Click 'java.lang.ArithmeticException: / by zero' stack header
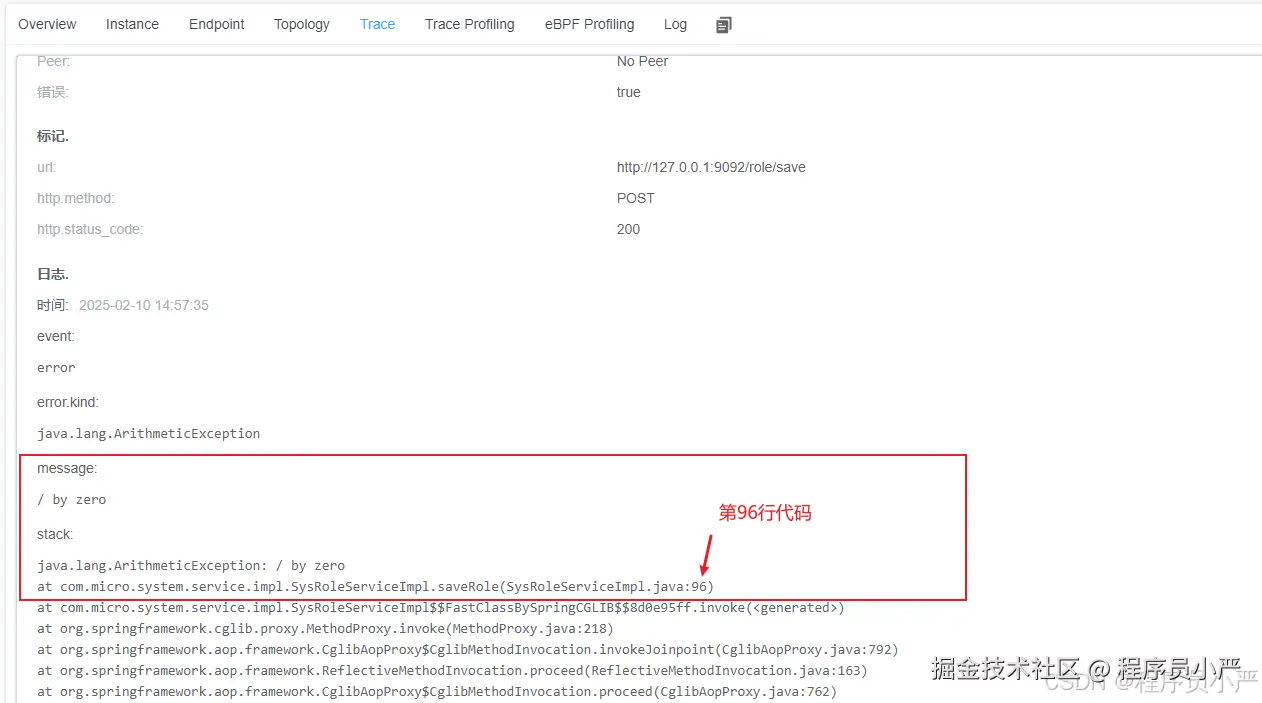This screenshot has width=1262, height=703. tap(191, 565)
